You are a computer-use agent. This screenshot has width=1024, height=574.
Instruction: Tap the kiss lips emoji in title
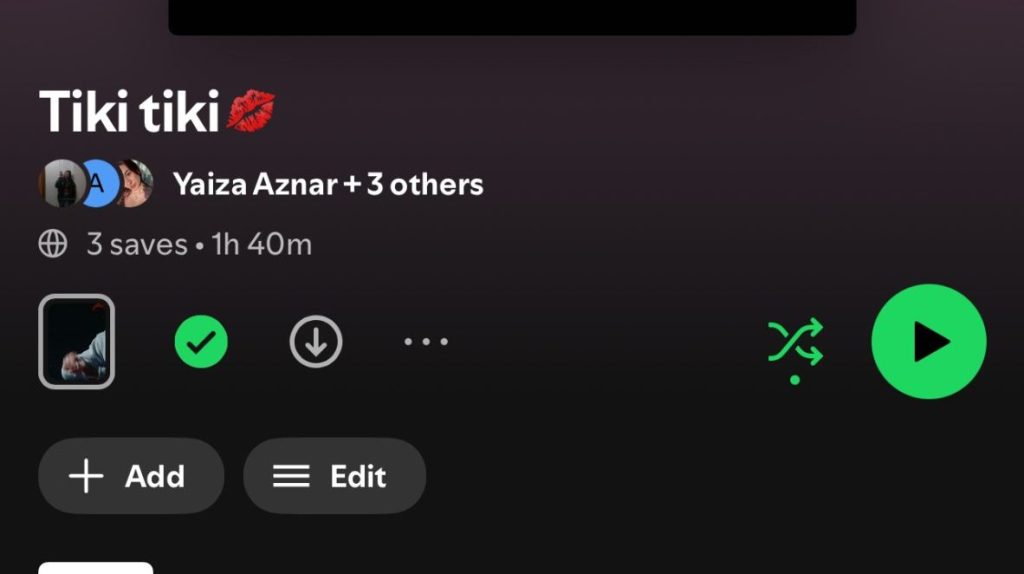click(x=251, y=111)
